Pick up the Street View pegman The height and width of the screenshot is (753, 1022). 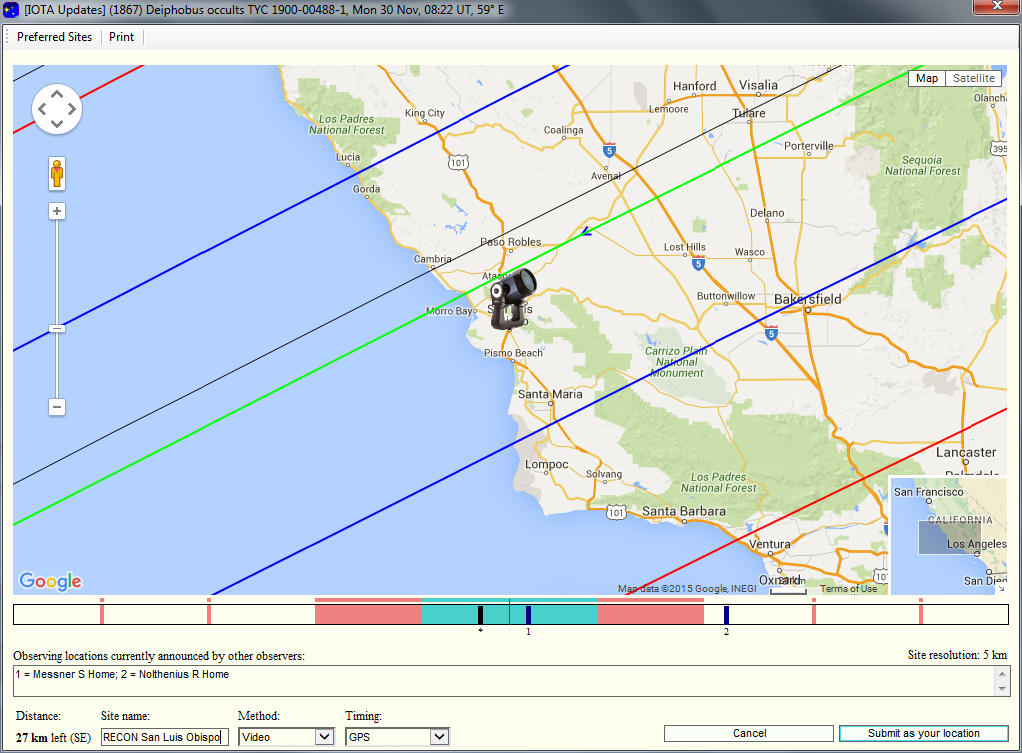pos(57,173)
